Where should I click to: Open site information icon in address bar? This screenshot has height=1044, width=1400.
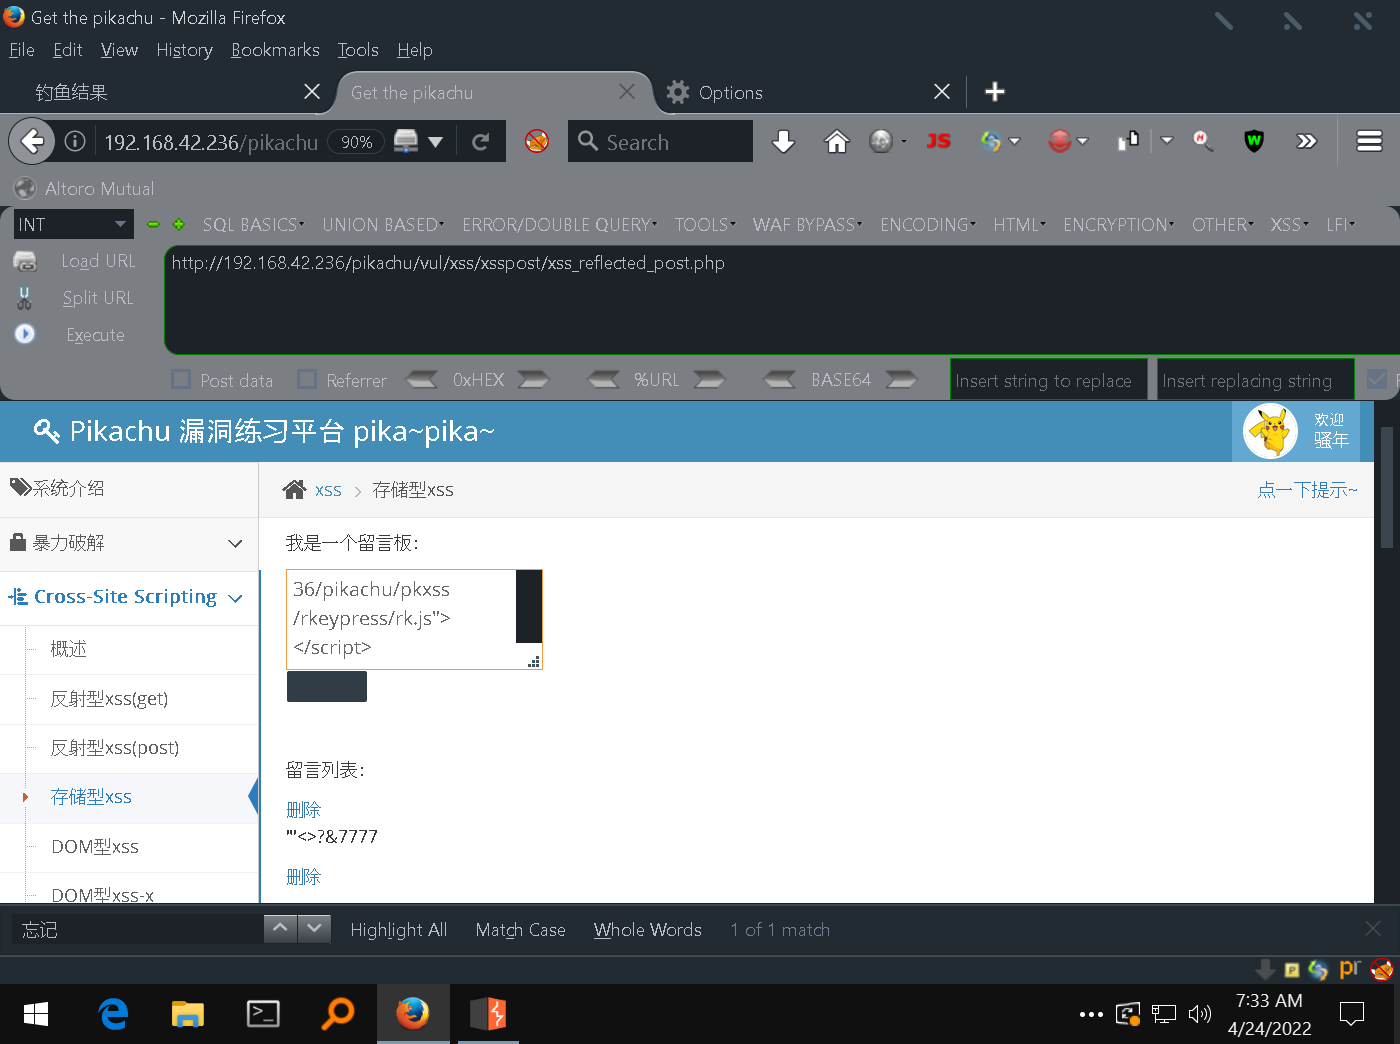75,142
